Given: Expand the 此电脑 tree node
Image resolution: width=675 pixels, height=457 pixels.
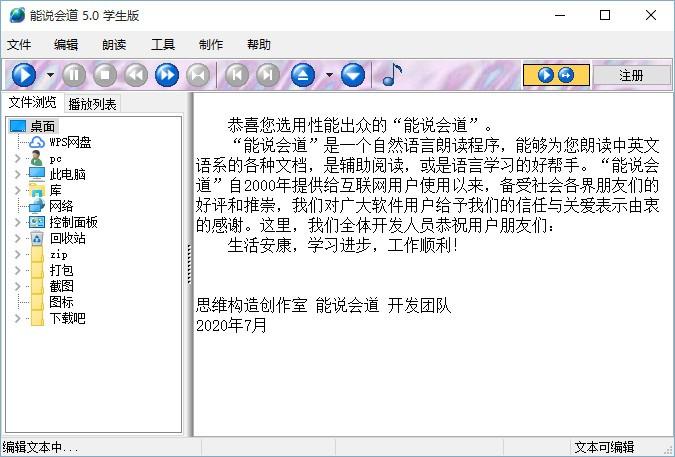Looking at the screenshot, I should pyautogui.click(x=17, y=174).
